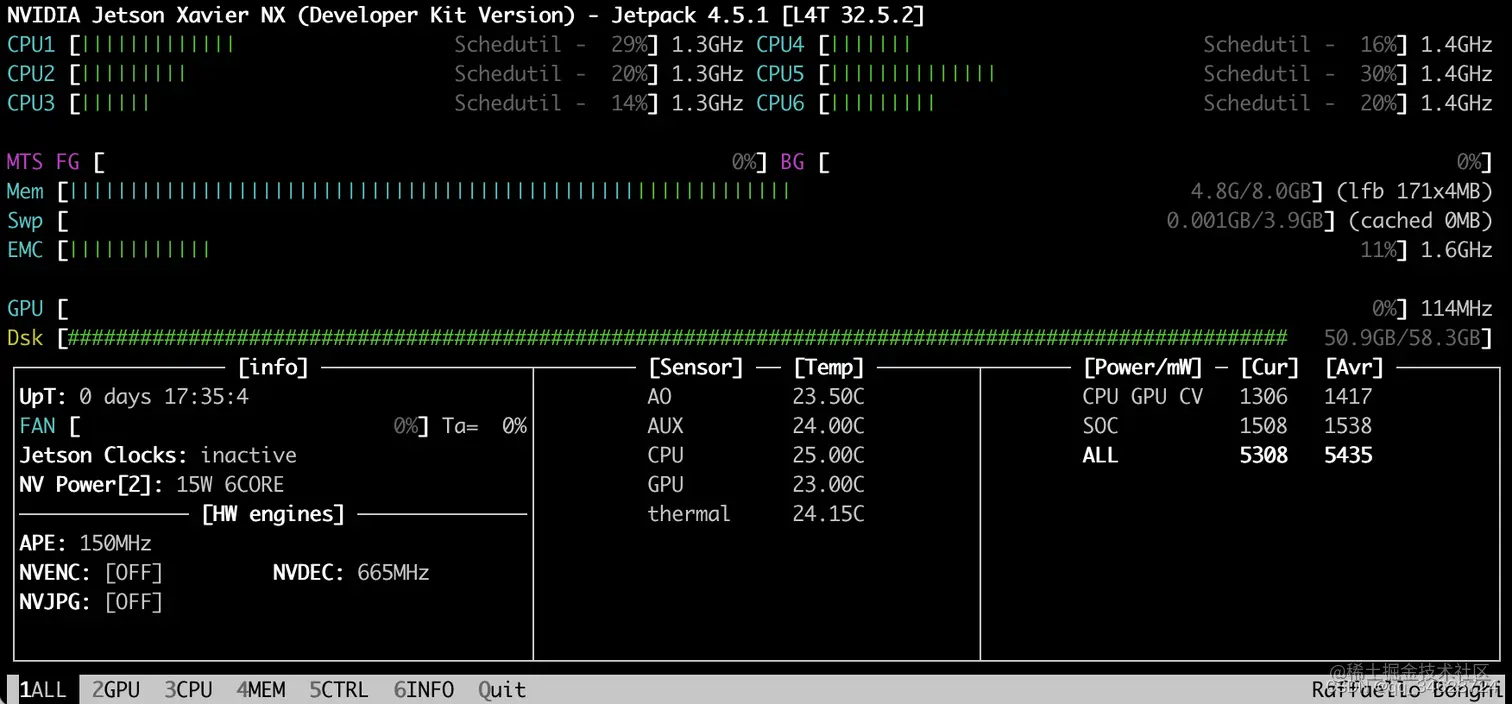Image resolution: width=1512 pixels, height=704 pixels.
Task: Click the GPU sensor '23.00C' value
Action: pyautogui.click(x=829, y=485)
